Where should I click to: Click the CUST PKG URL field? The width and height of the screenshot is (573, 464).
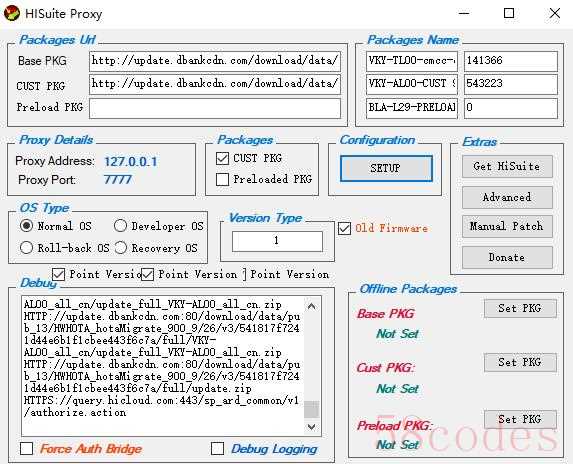(x=215, y=84)
